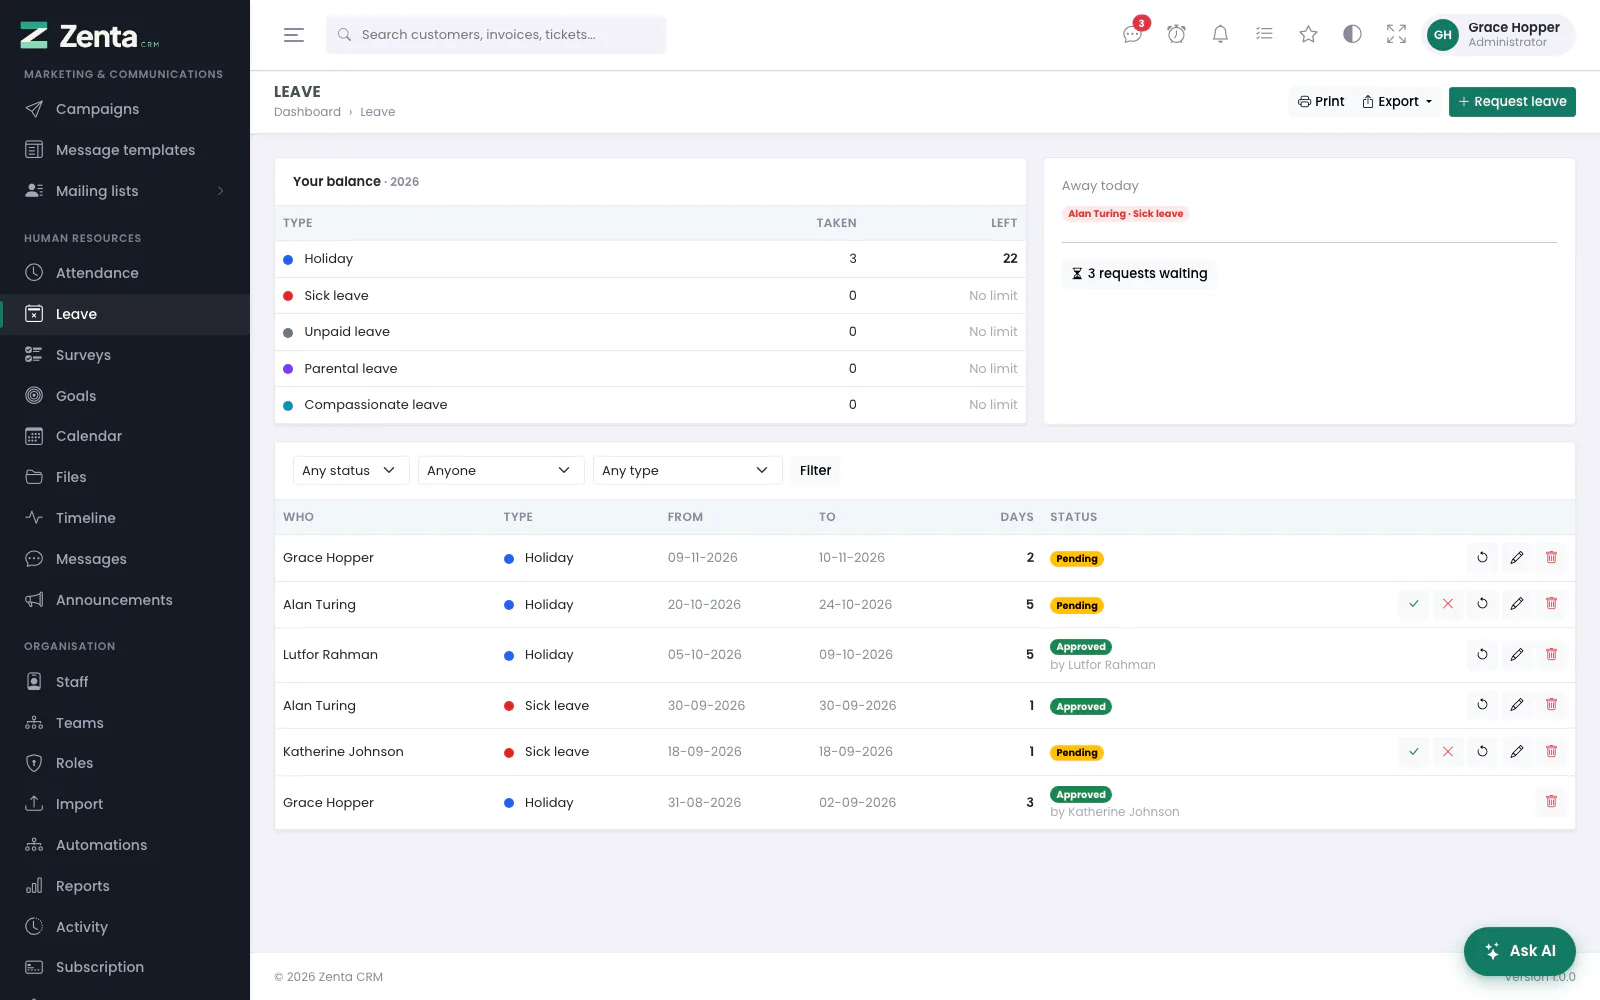Toggle dark mode with the half-circle icon
The image size is (1600, 1000).
pyautogui.click(x=1352, y=34)
